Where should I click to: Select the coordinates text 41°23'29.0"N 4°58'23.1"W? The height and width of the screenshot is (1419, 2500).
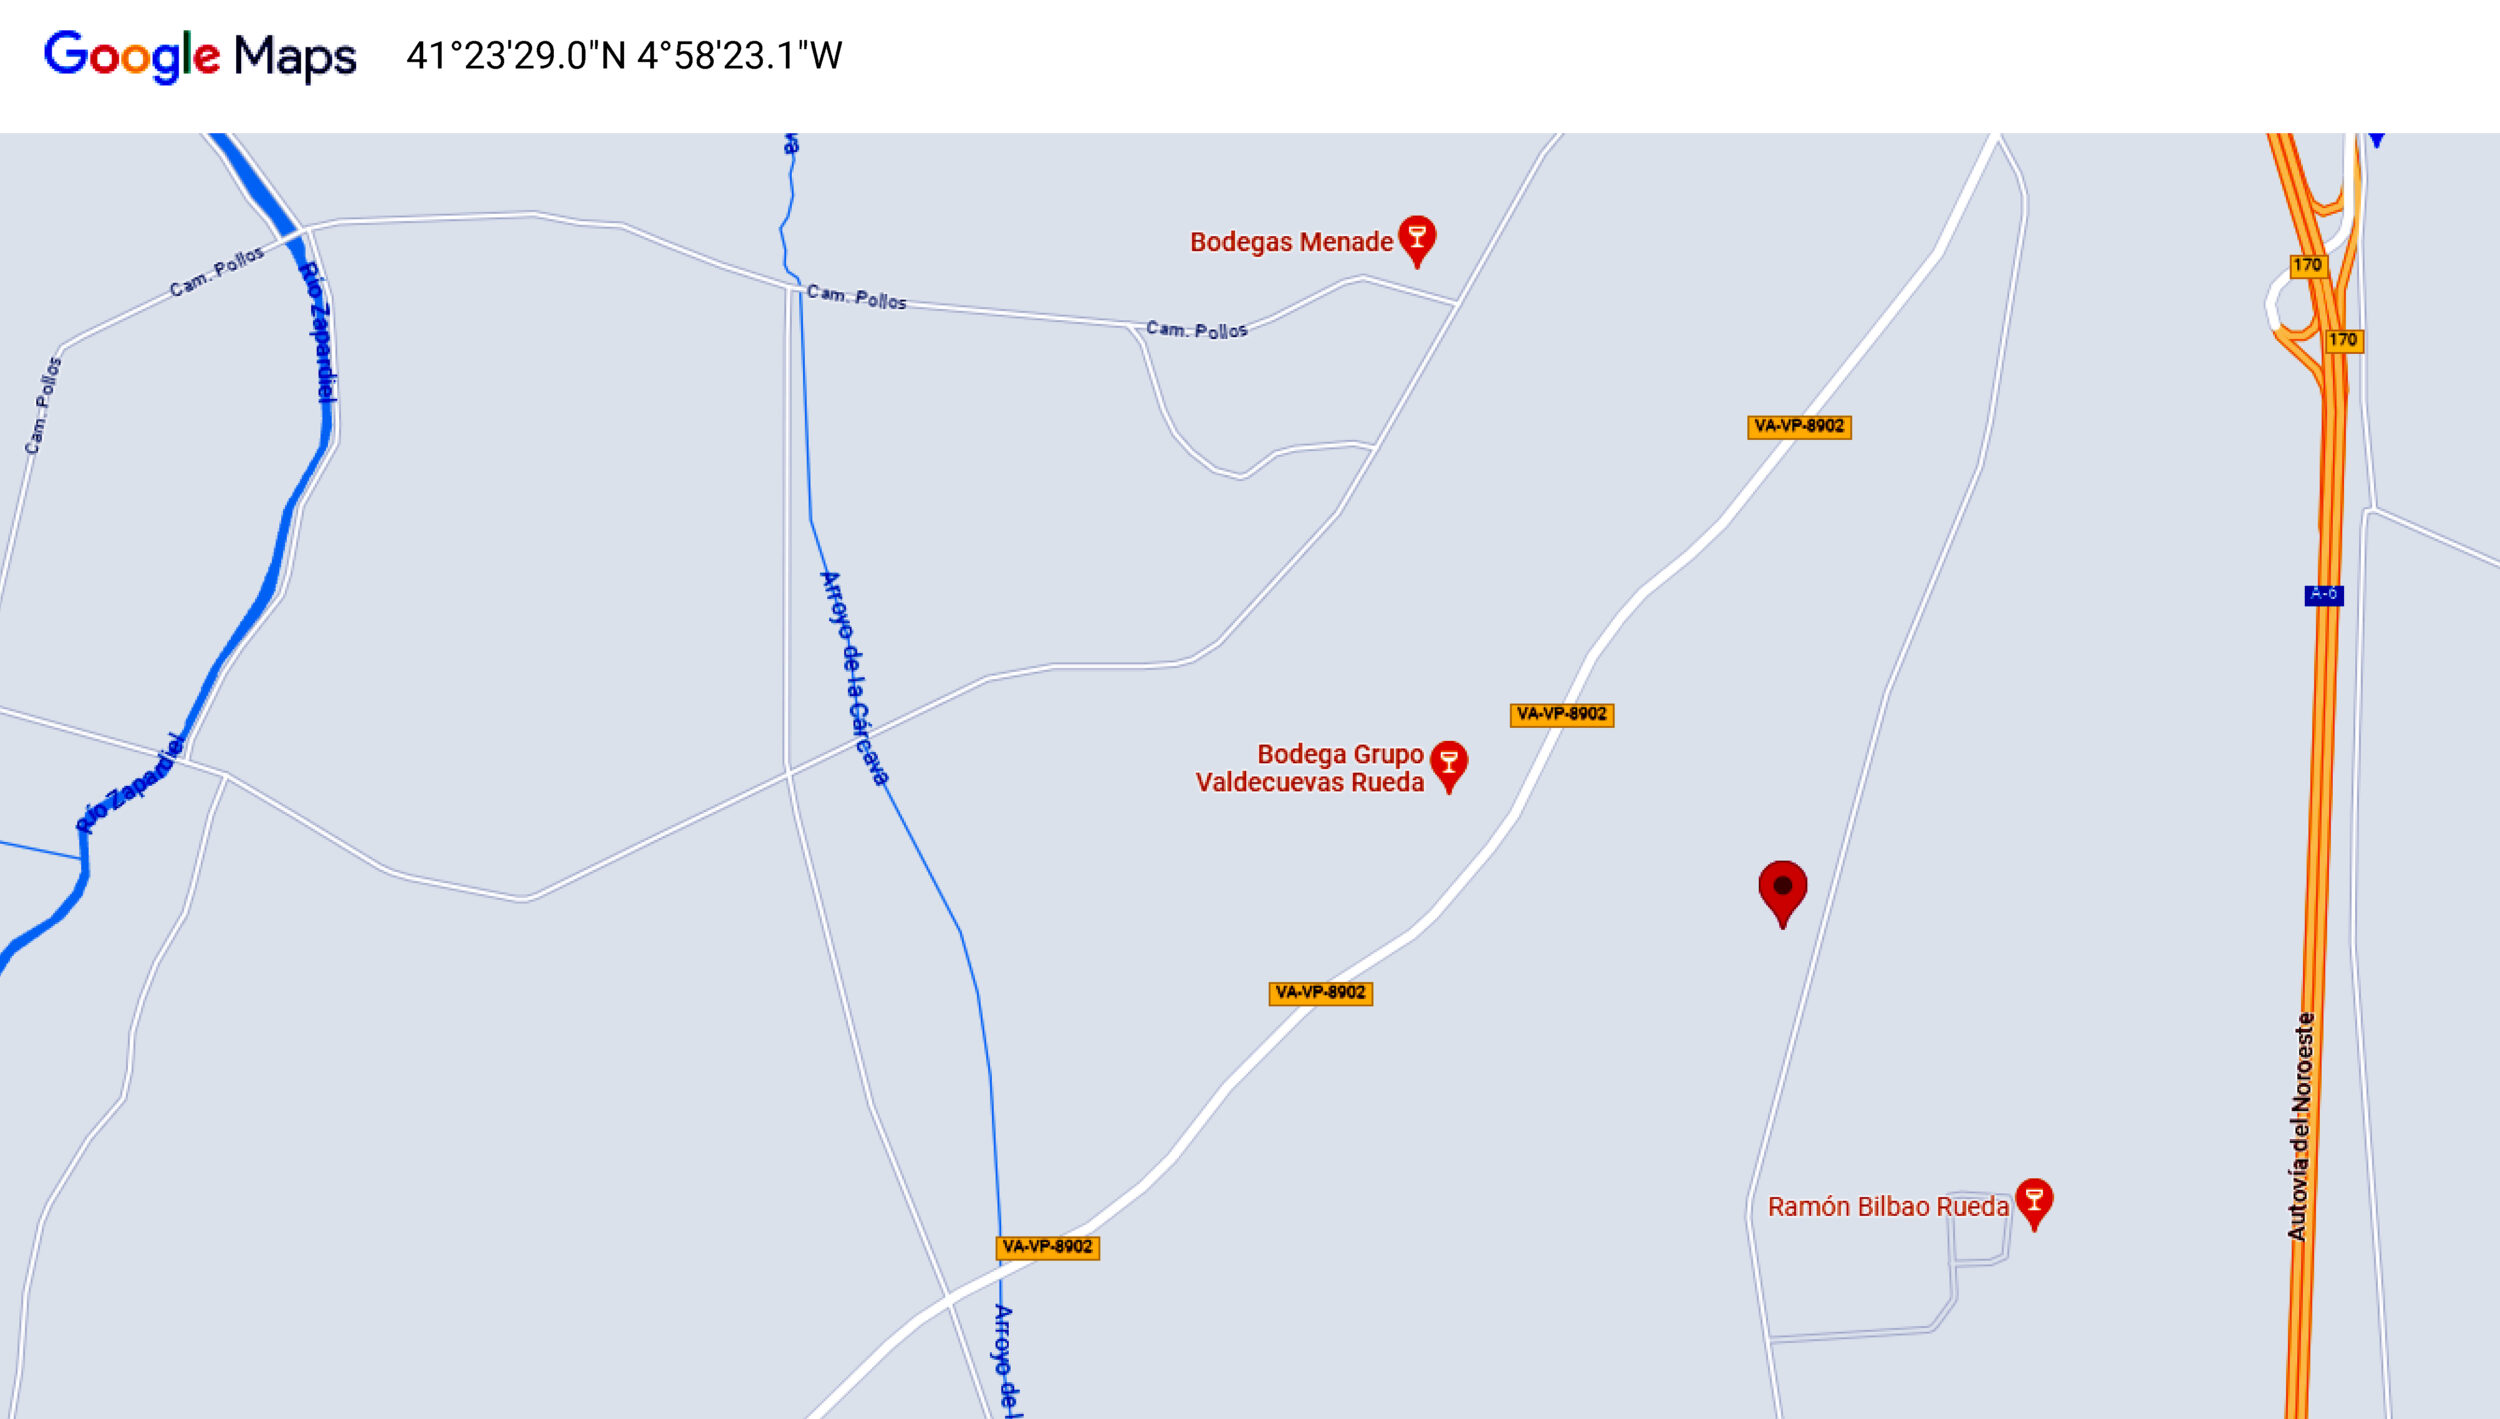click(x=624, y=56)
